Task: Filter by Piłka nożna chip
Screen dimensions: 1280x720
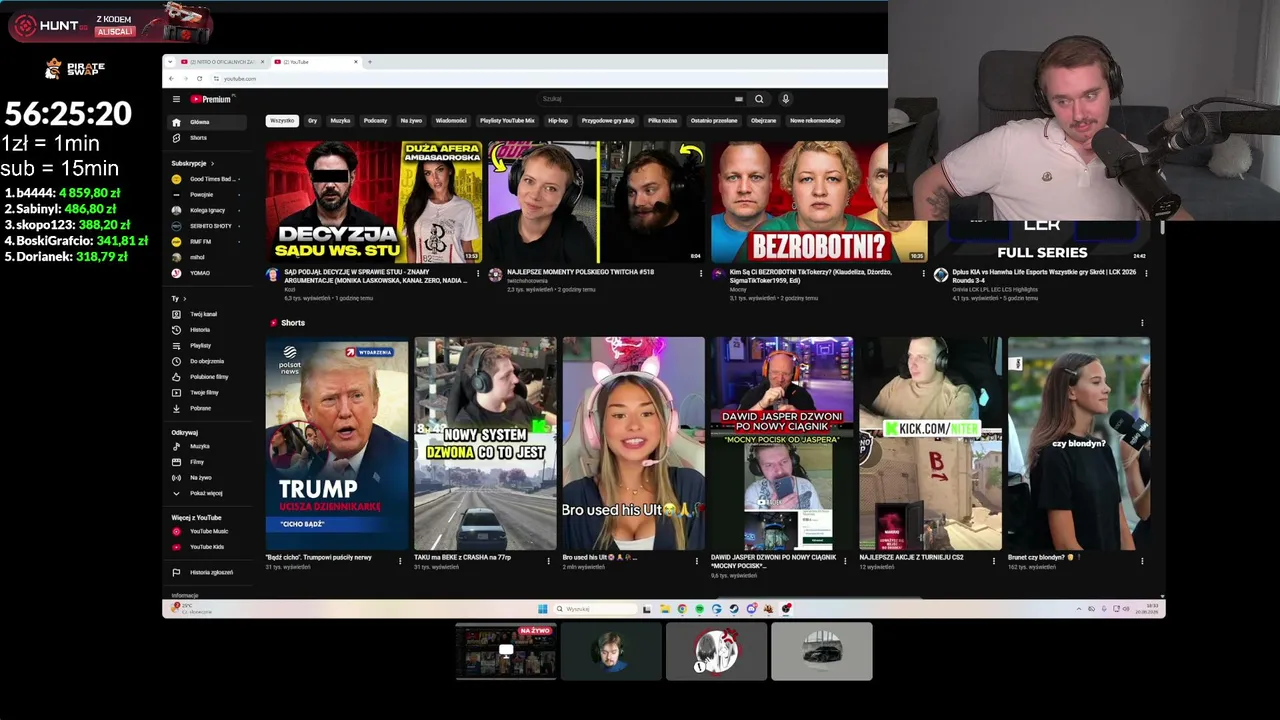Action: click(x=662, y=121)
